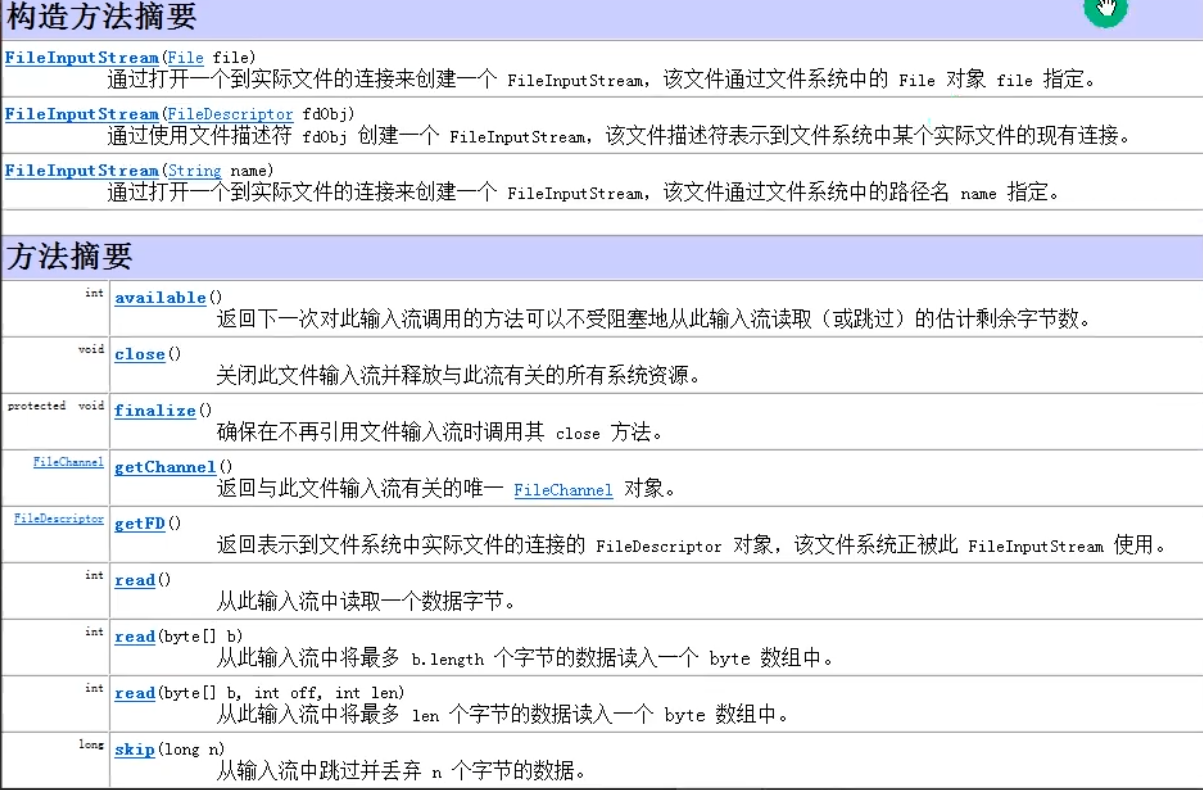This screenshot has height=790, width=1203.
Task: Click the FileChannel return type link in left column
Action: [x=70, y=462]
